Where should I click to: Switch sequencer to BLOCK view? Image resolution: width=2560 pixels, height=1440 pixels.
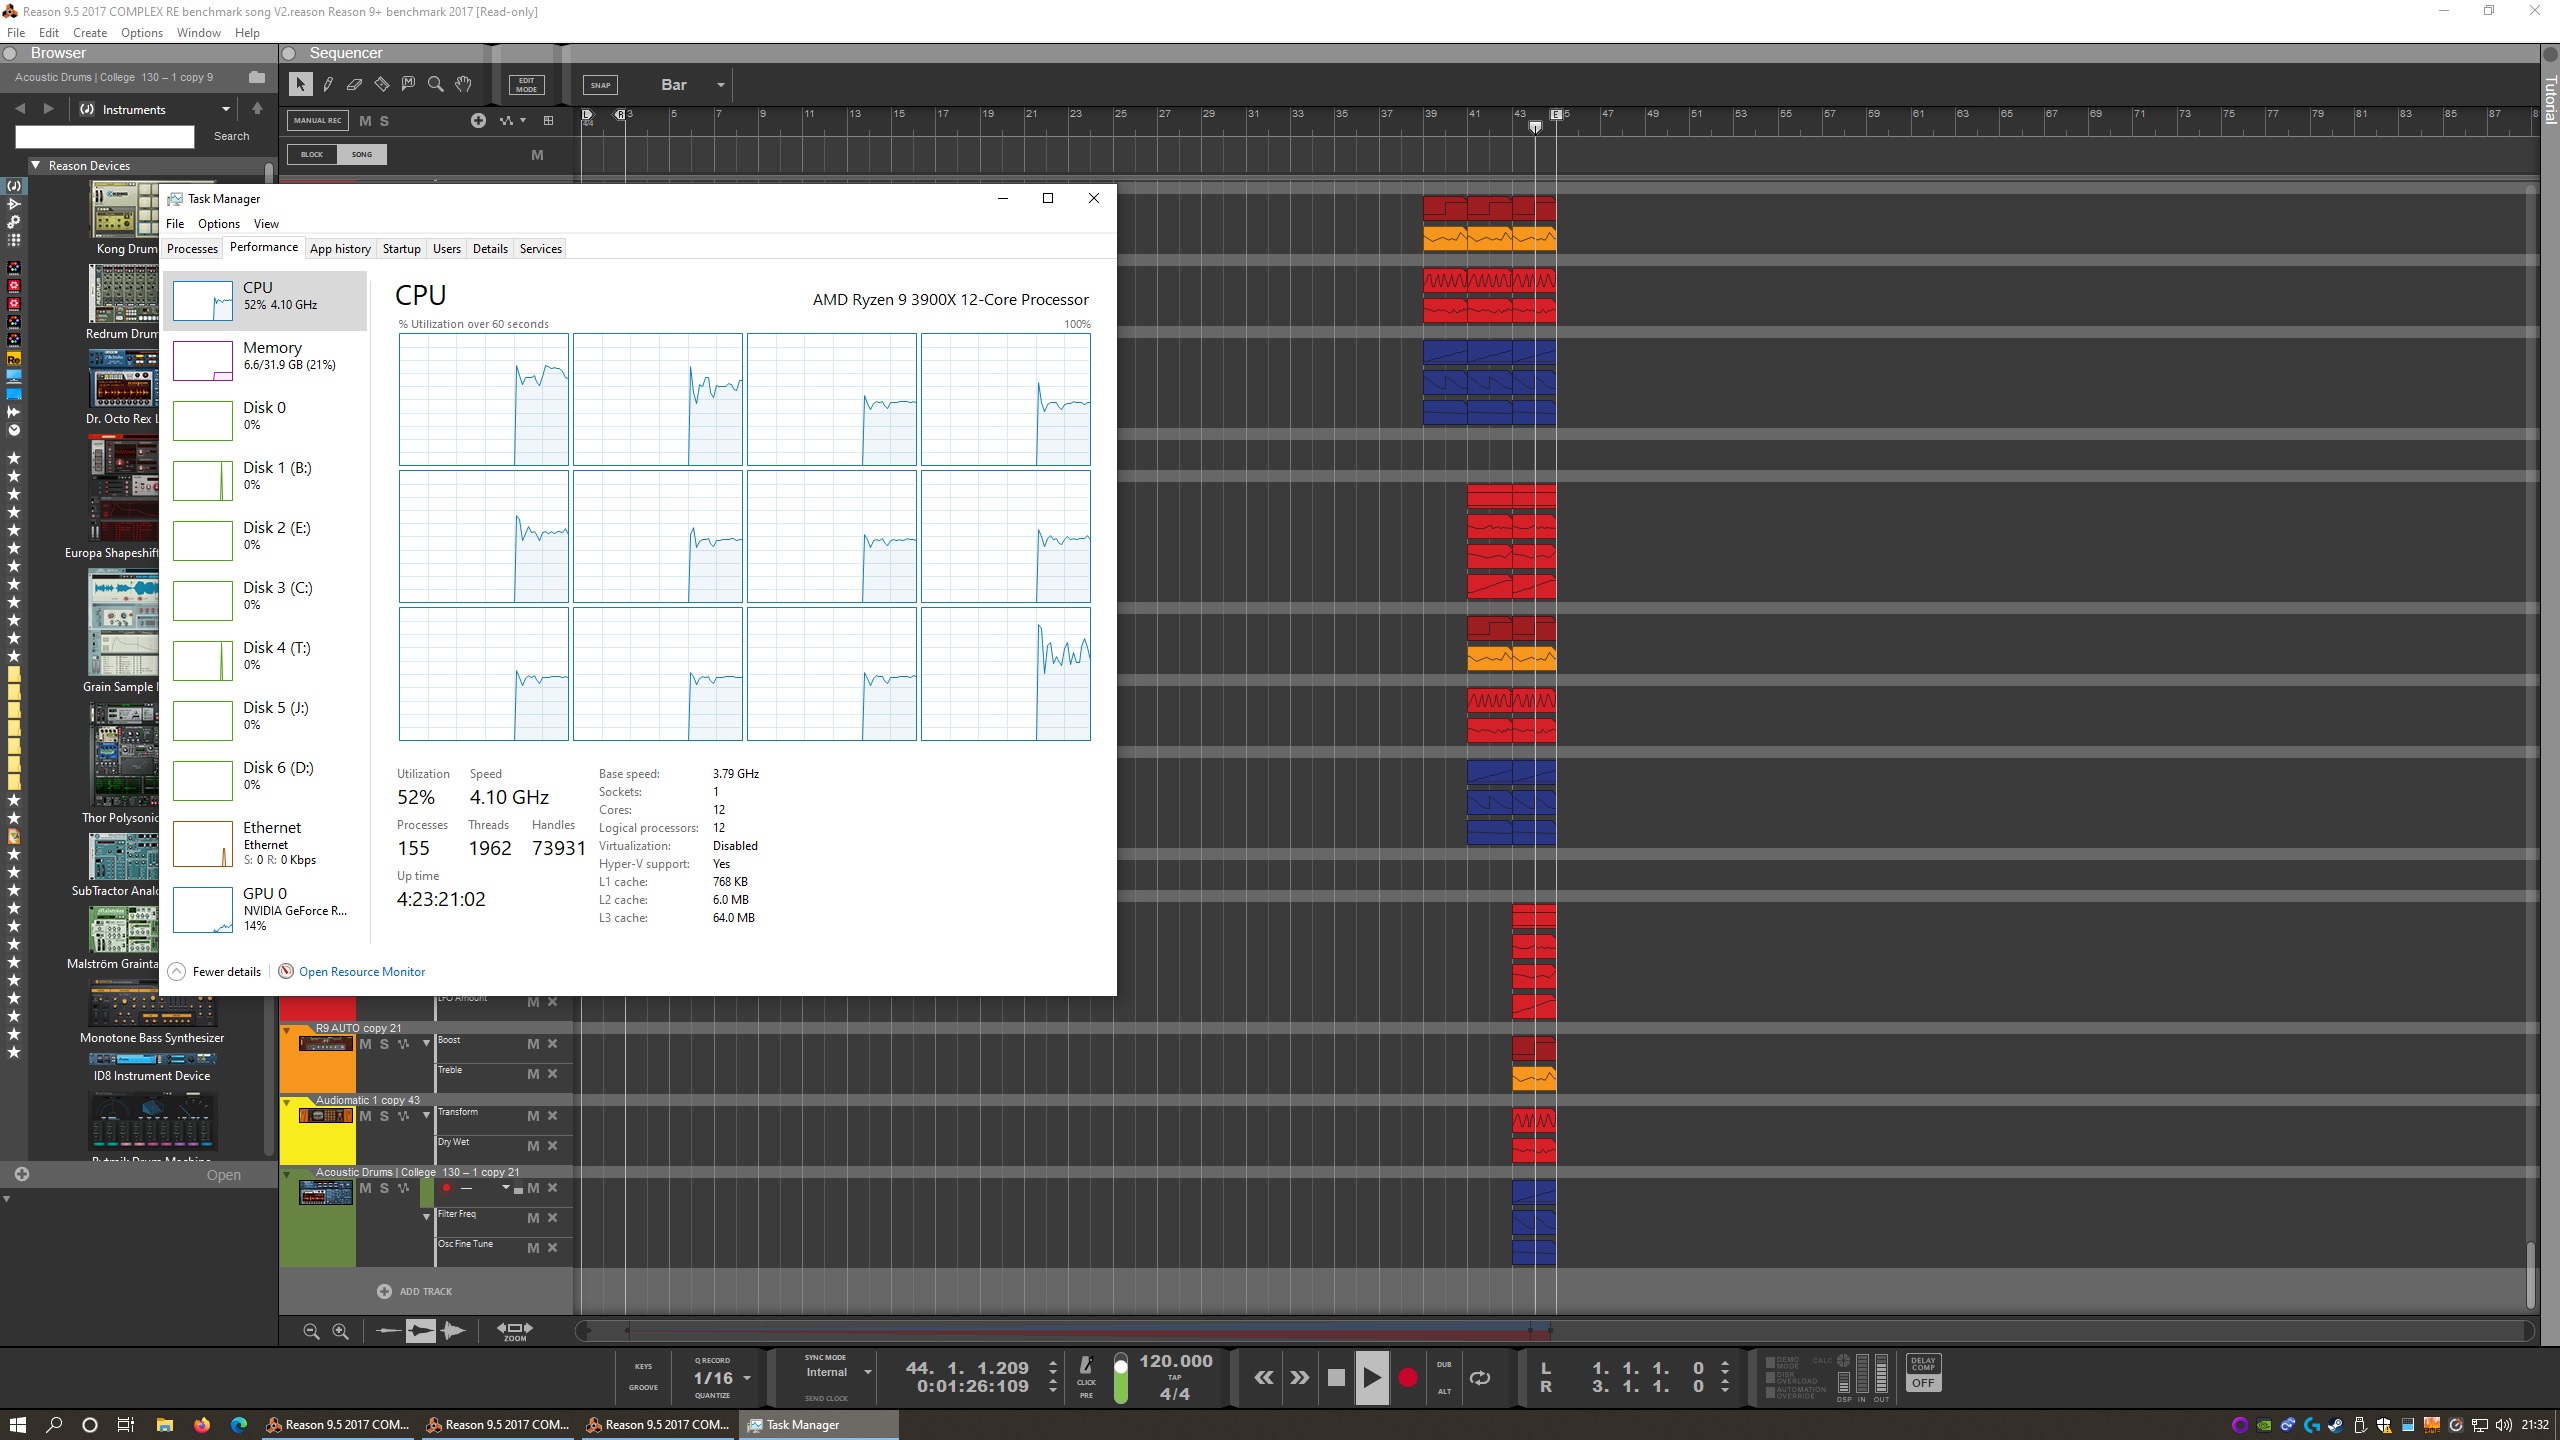click(312, 155)
